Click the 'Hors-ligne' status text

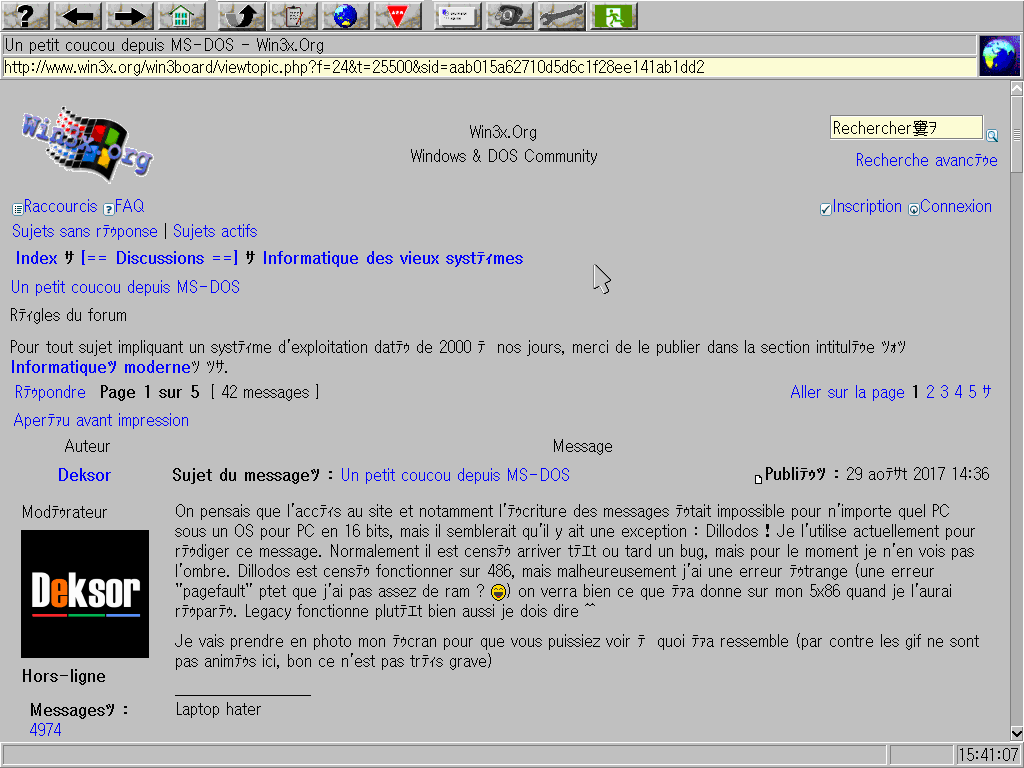click(63, 676)
